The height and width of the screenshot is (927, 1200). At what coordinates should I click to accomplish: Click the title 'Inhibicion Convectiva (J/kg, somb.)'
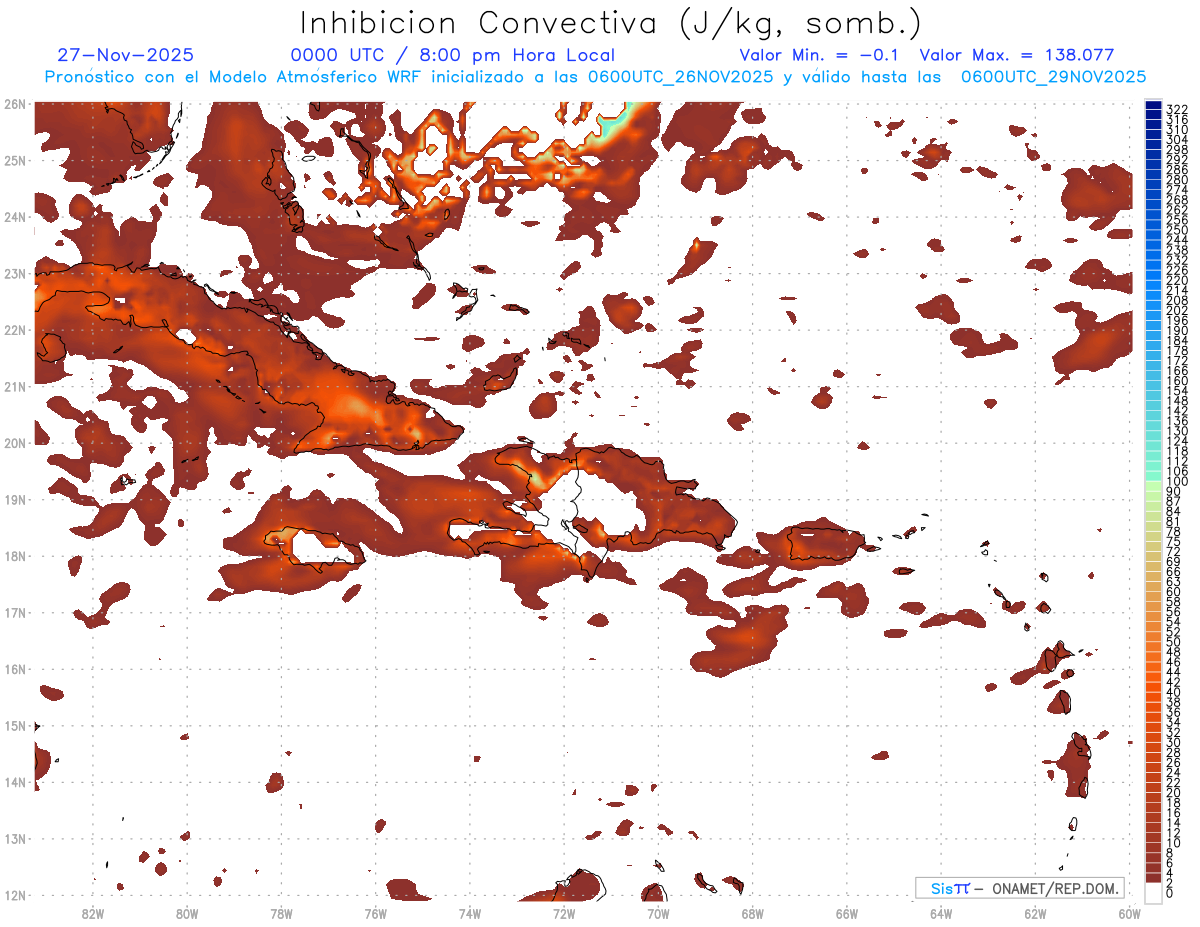[611, 23]
